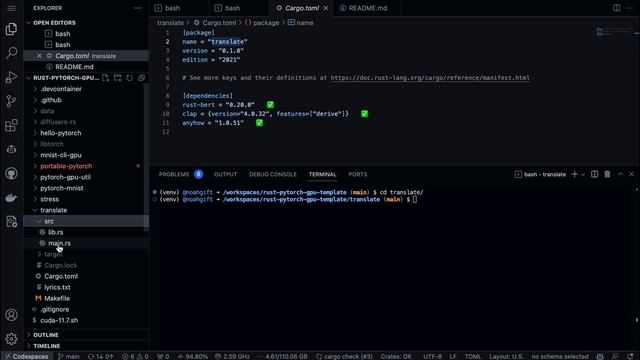Collapse all folders in explorer
640x360 pixels.
pyautogui.click(x=142, y=78)
